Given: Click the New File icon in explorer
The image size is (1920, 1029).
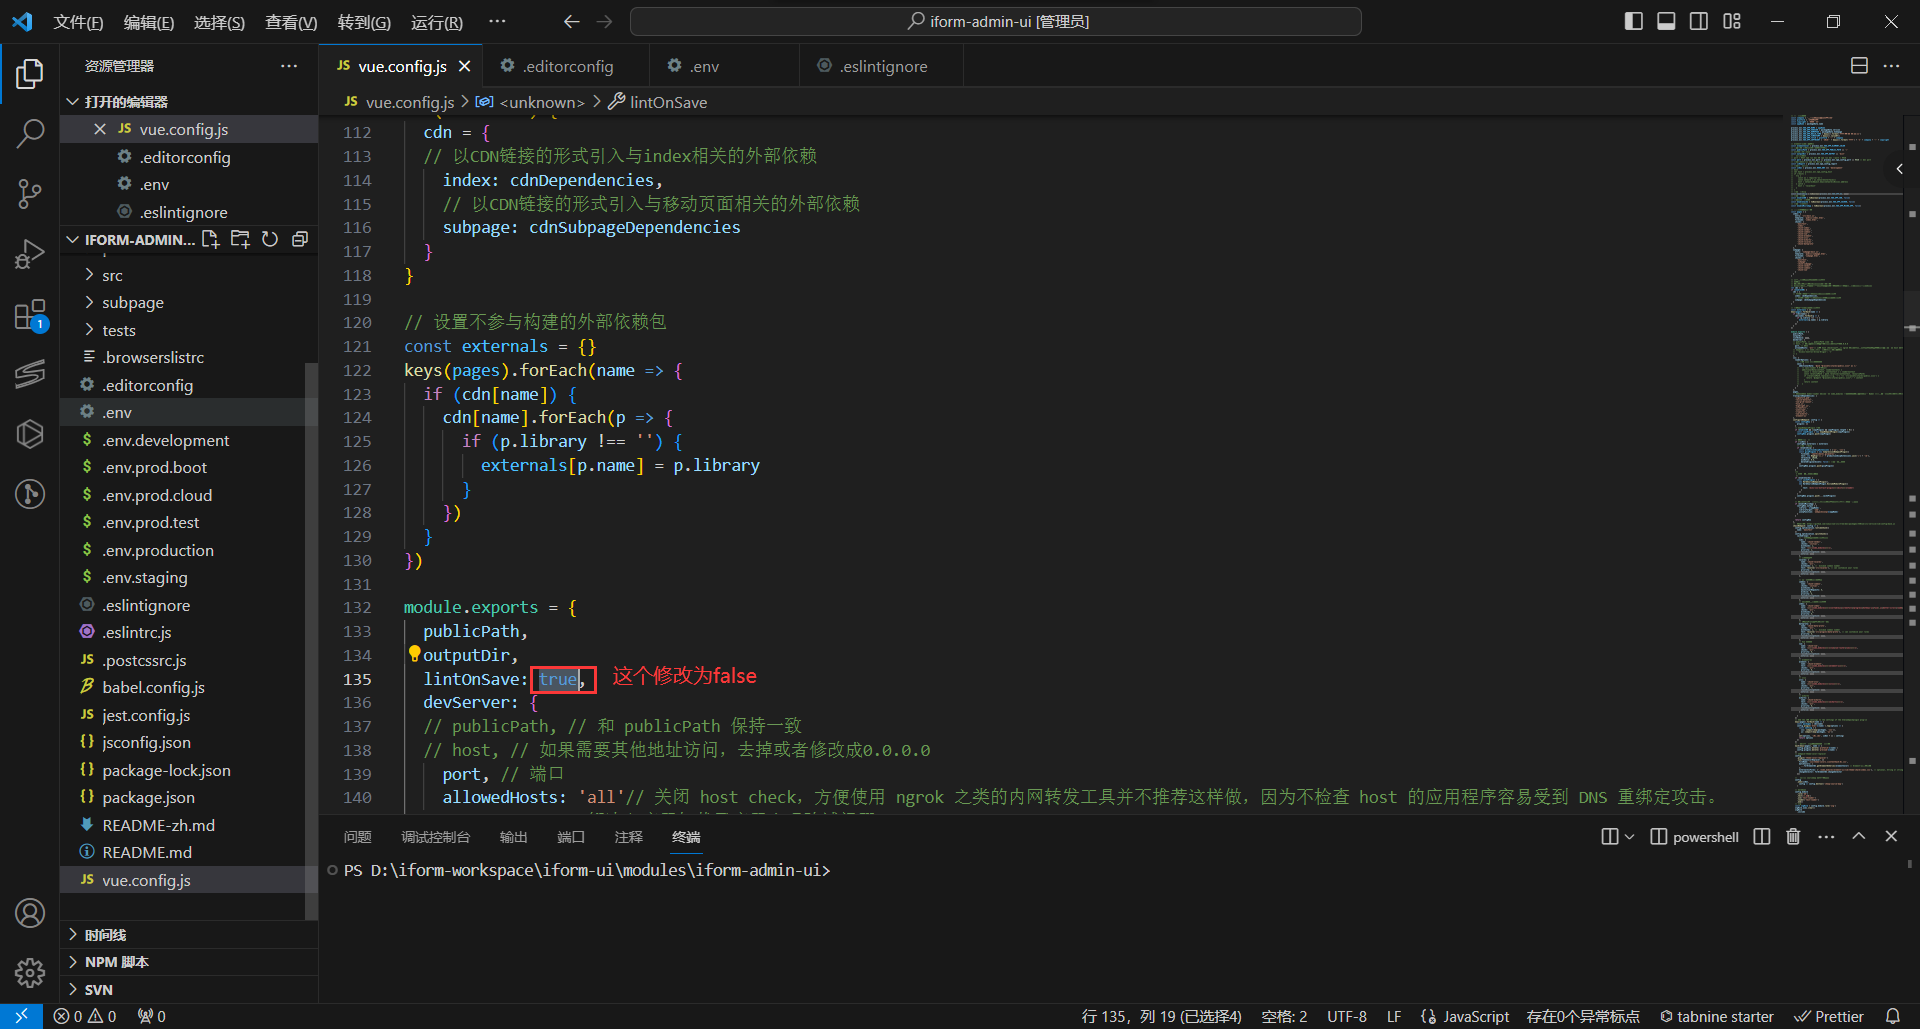Looking at the screenshot, I should click(210, 240).
